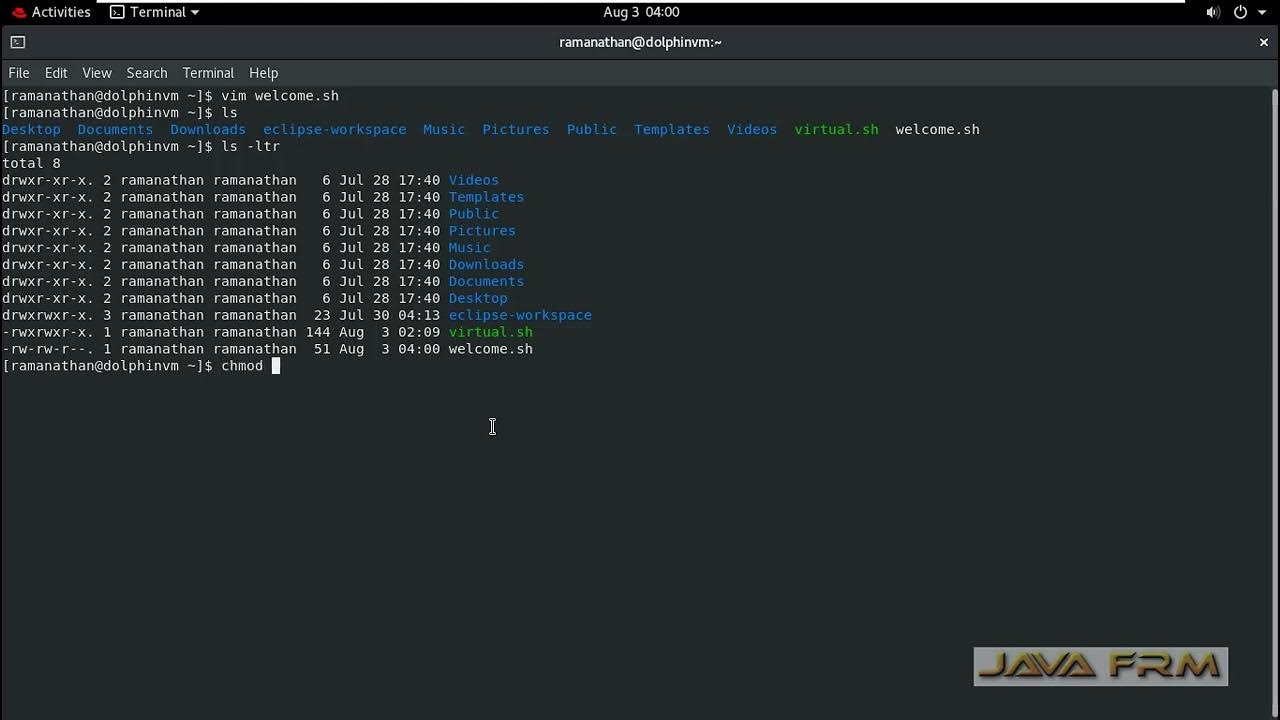
Task: Click 'welcome.sh' in the long listing
Action: tap(491, 349)
